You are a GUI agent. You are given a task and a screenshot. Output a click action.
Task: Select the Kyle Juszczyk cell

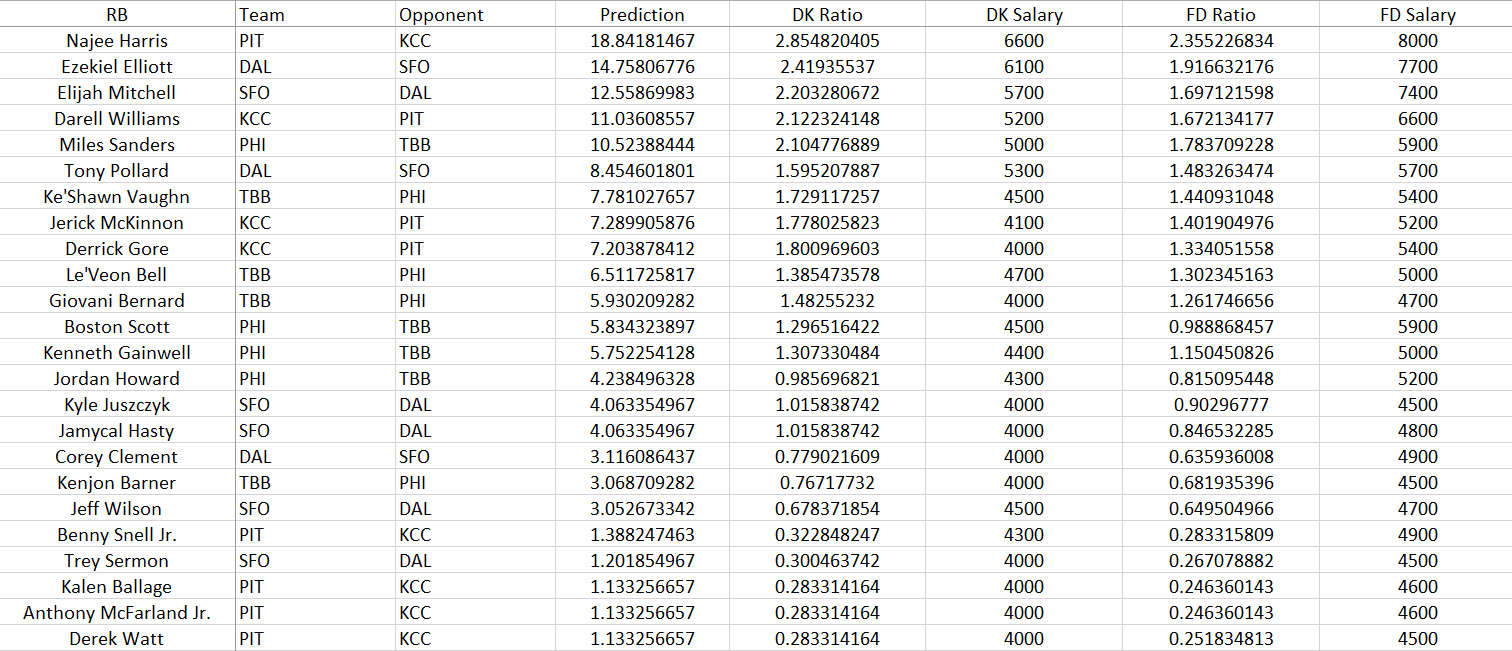click(x=117, y=405)
